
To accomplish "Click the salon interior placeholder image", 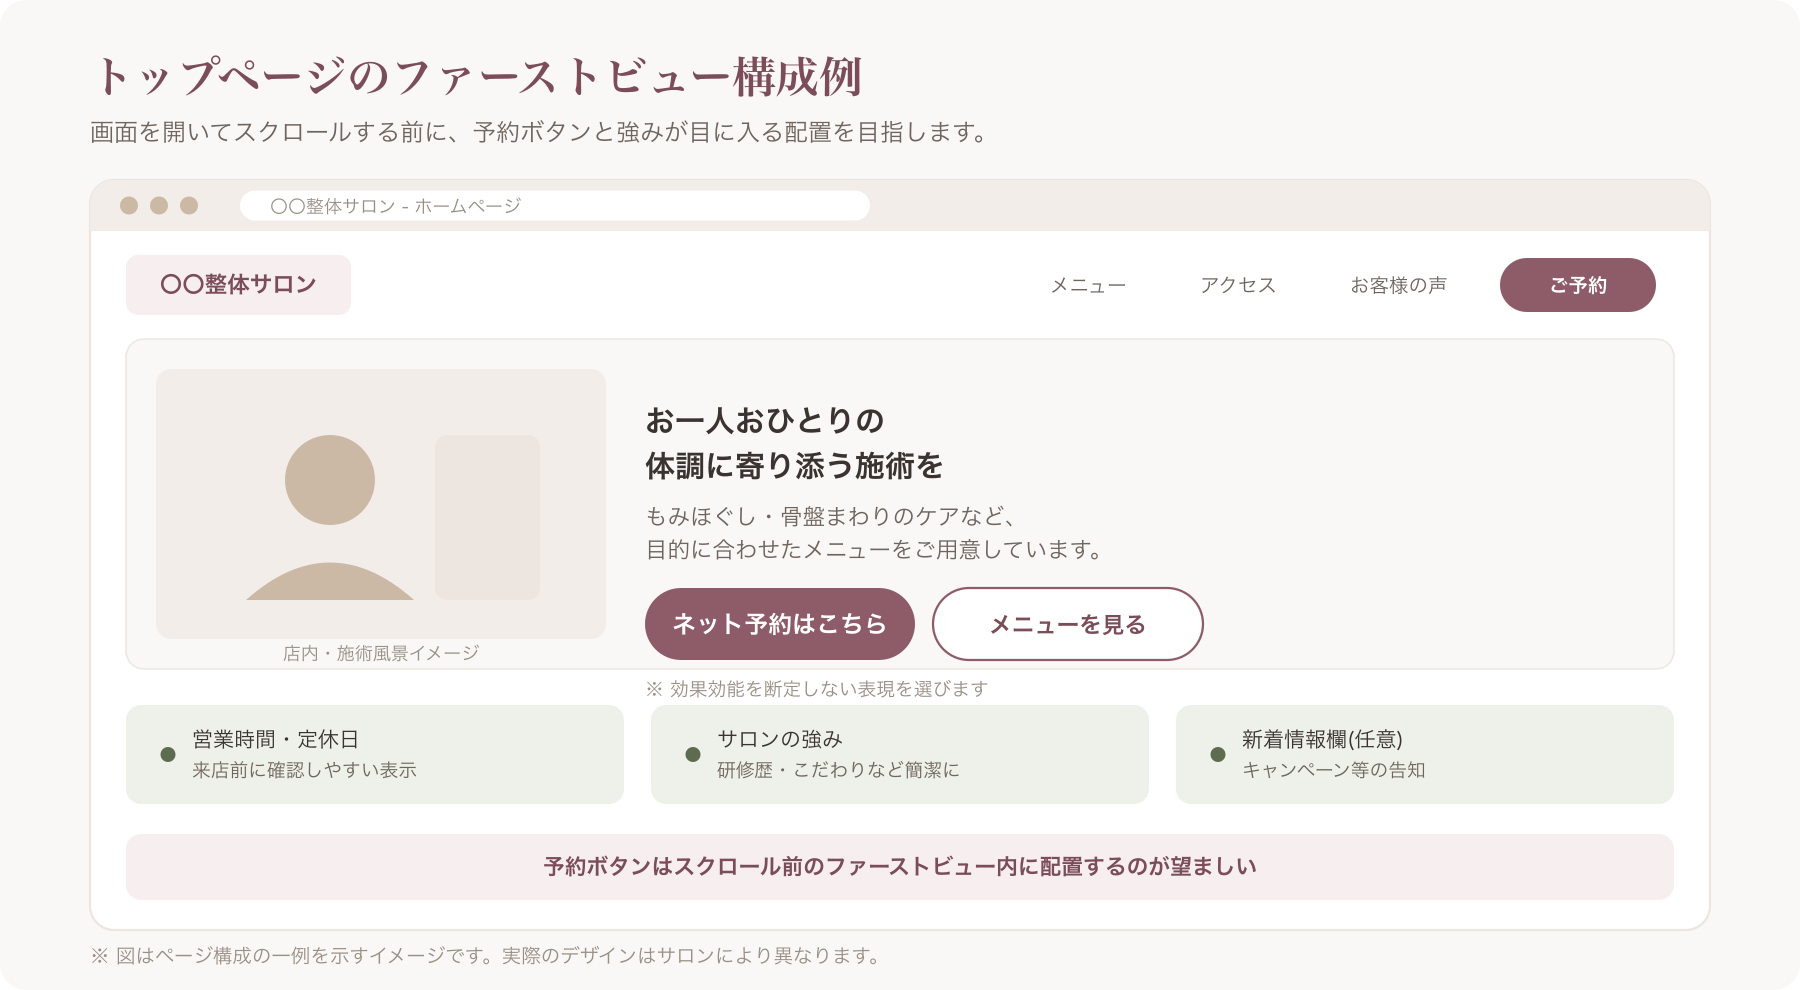I will [381, 504].
